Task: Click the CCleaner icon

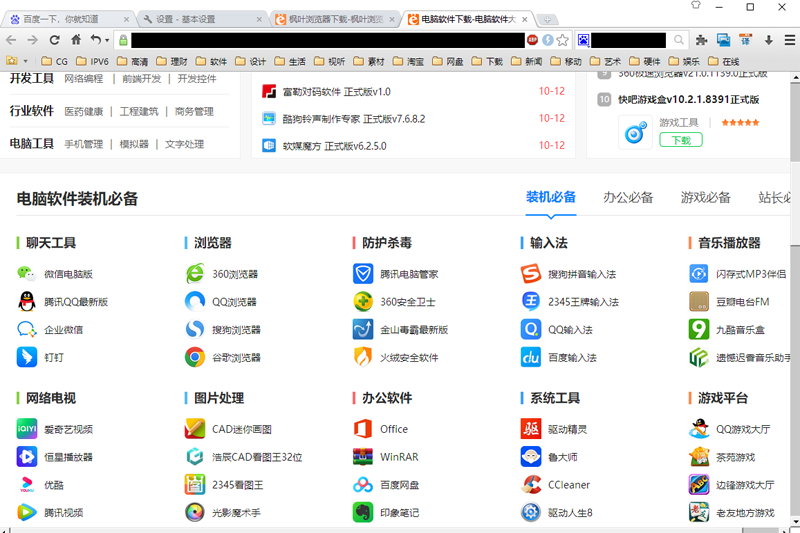Action: [x=530, y=484]
